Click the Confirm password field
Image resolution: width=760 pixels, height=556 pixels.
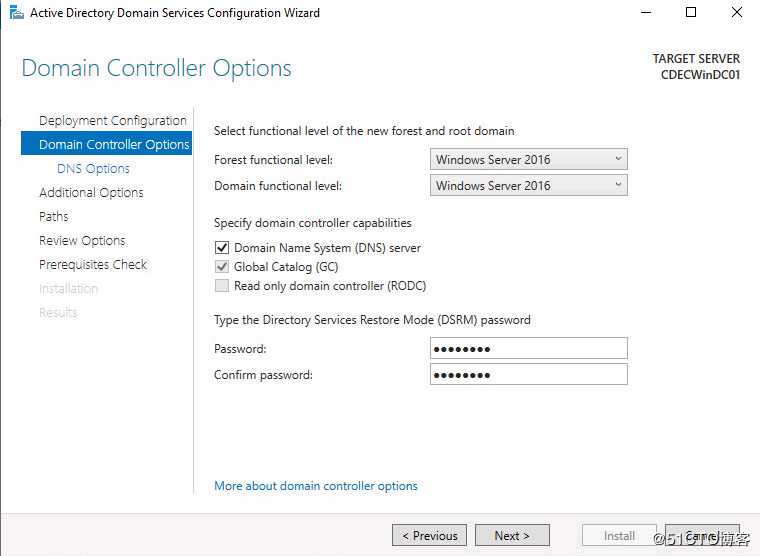[528, 374]
